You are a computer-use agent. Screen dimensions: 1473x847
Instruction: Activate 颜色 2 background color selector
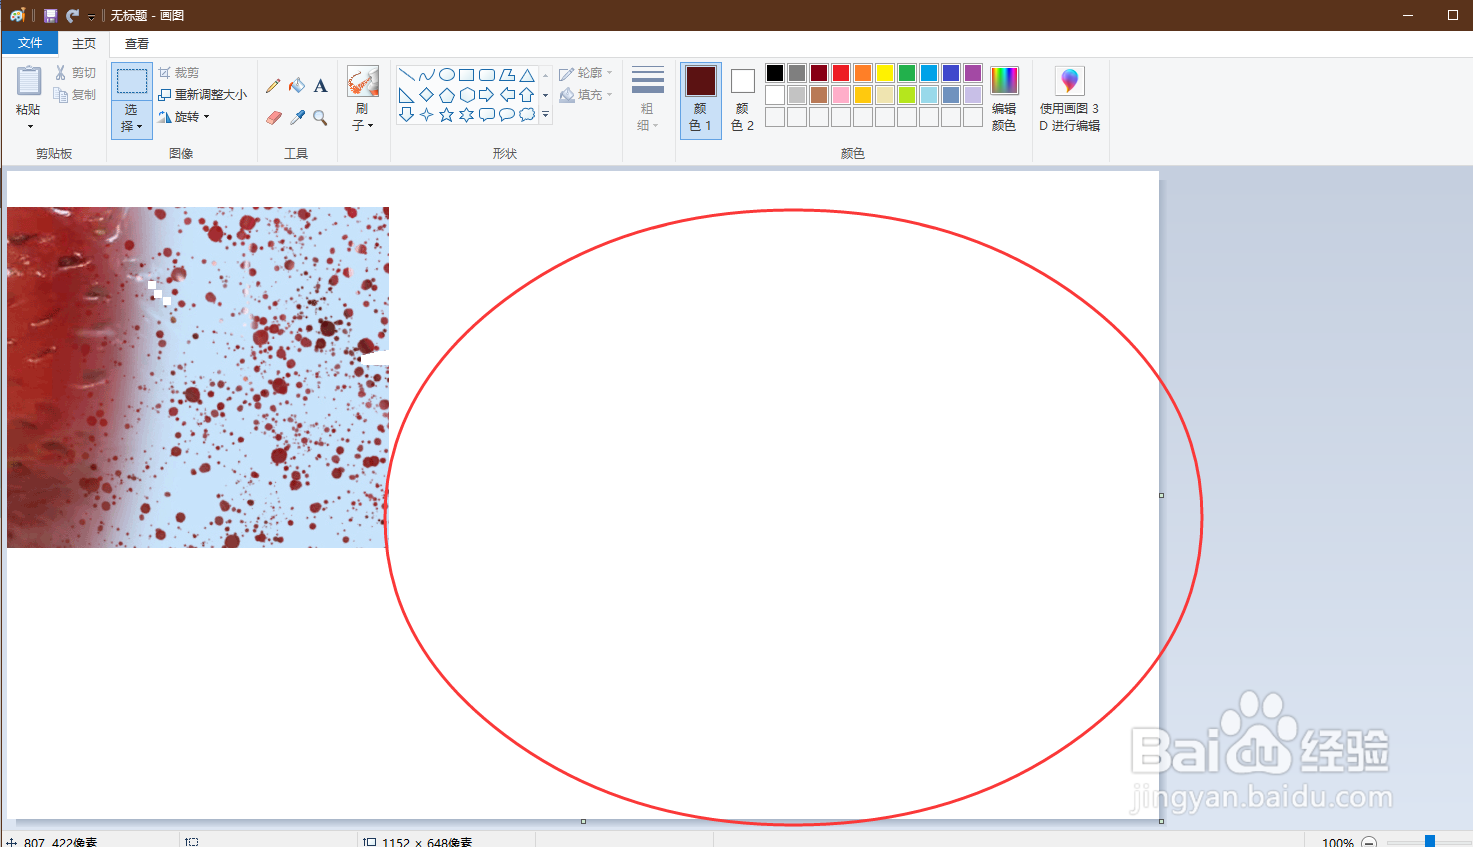[x=742, y=99]
